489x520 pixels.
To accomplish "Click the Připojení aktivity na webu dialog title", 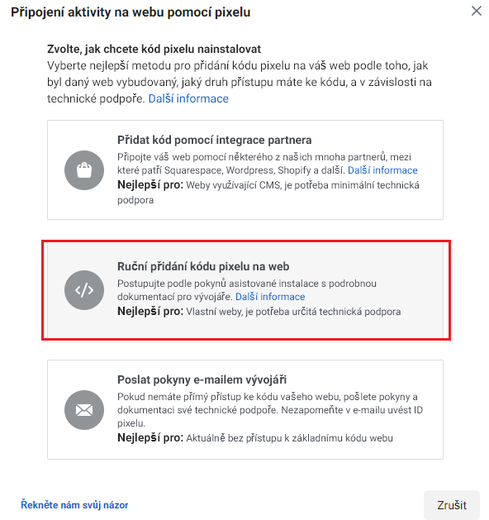I will coord(130,12).
